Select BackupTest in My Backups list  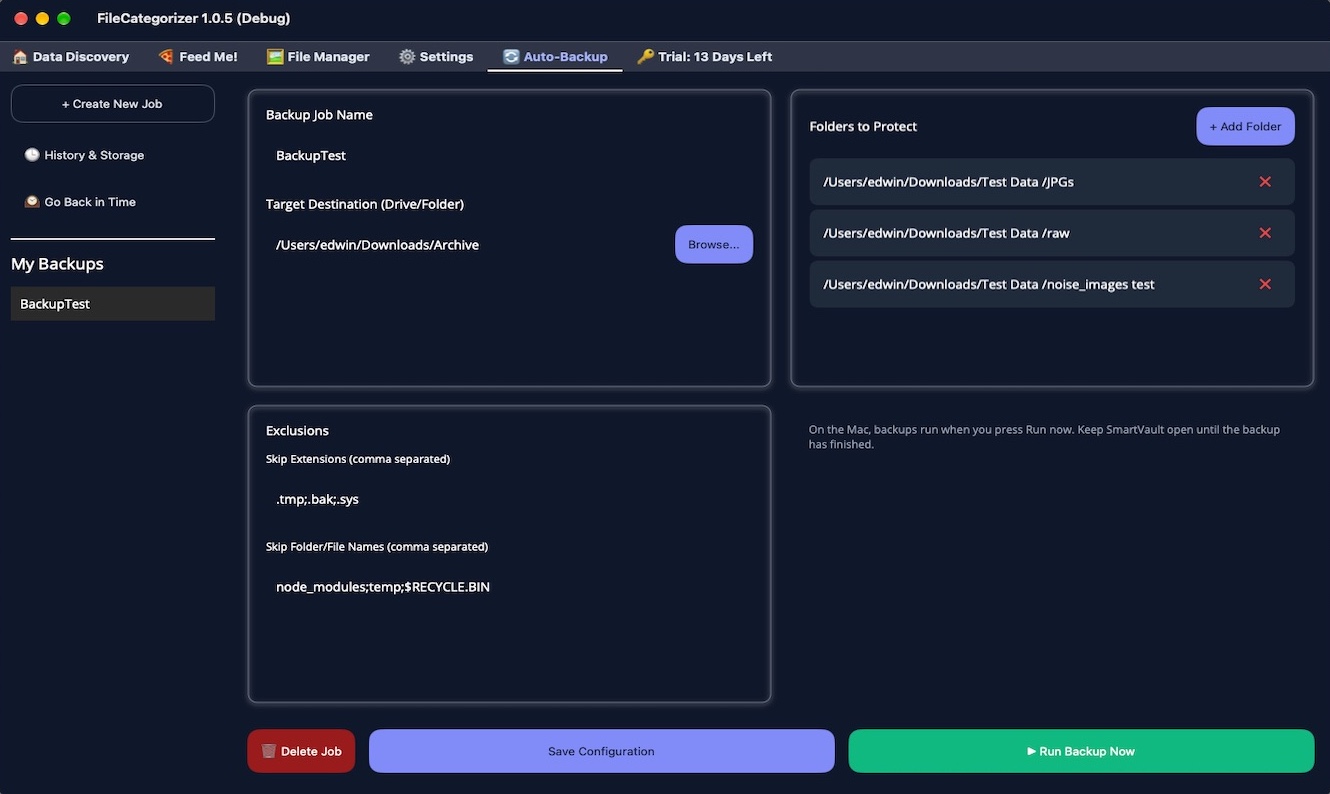point(113,304)
